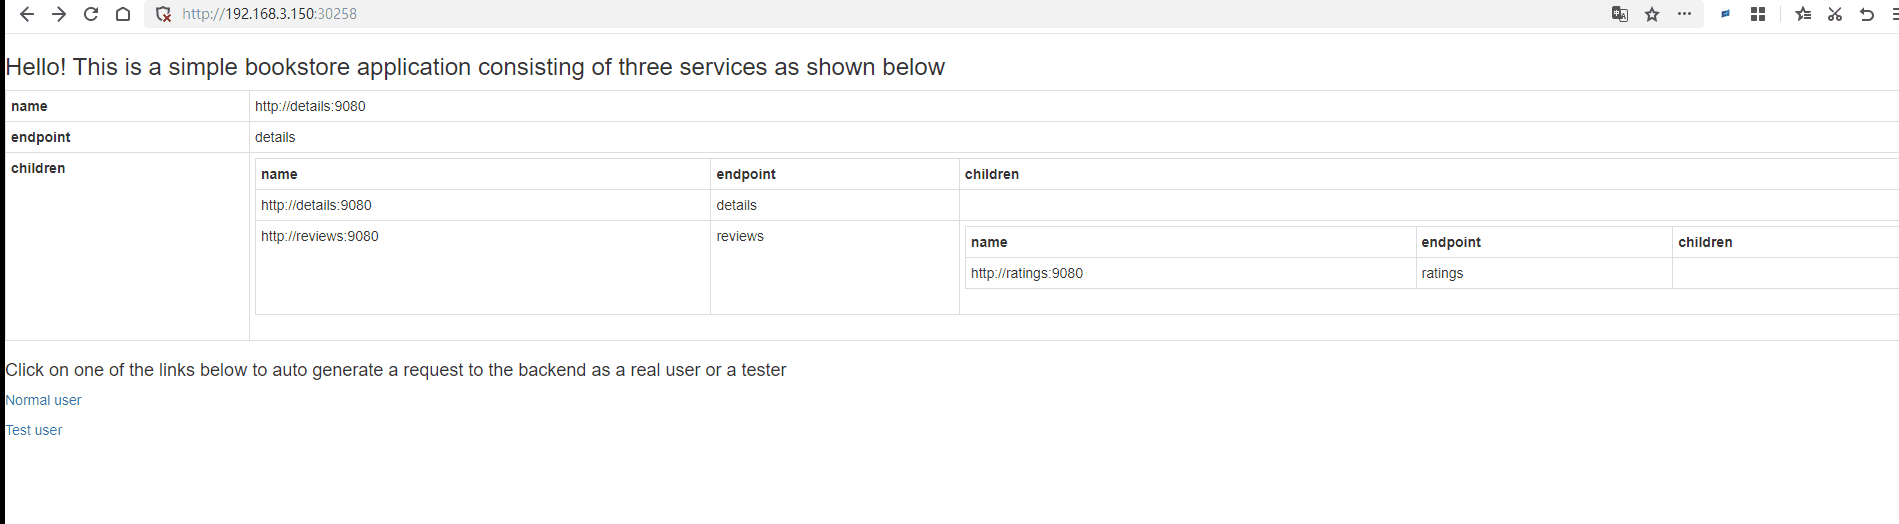
Task: Open the four-squares apps grid
Action: pyautogui.click(x=1758, y=14)
